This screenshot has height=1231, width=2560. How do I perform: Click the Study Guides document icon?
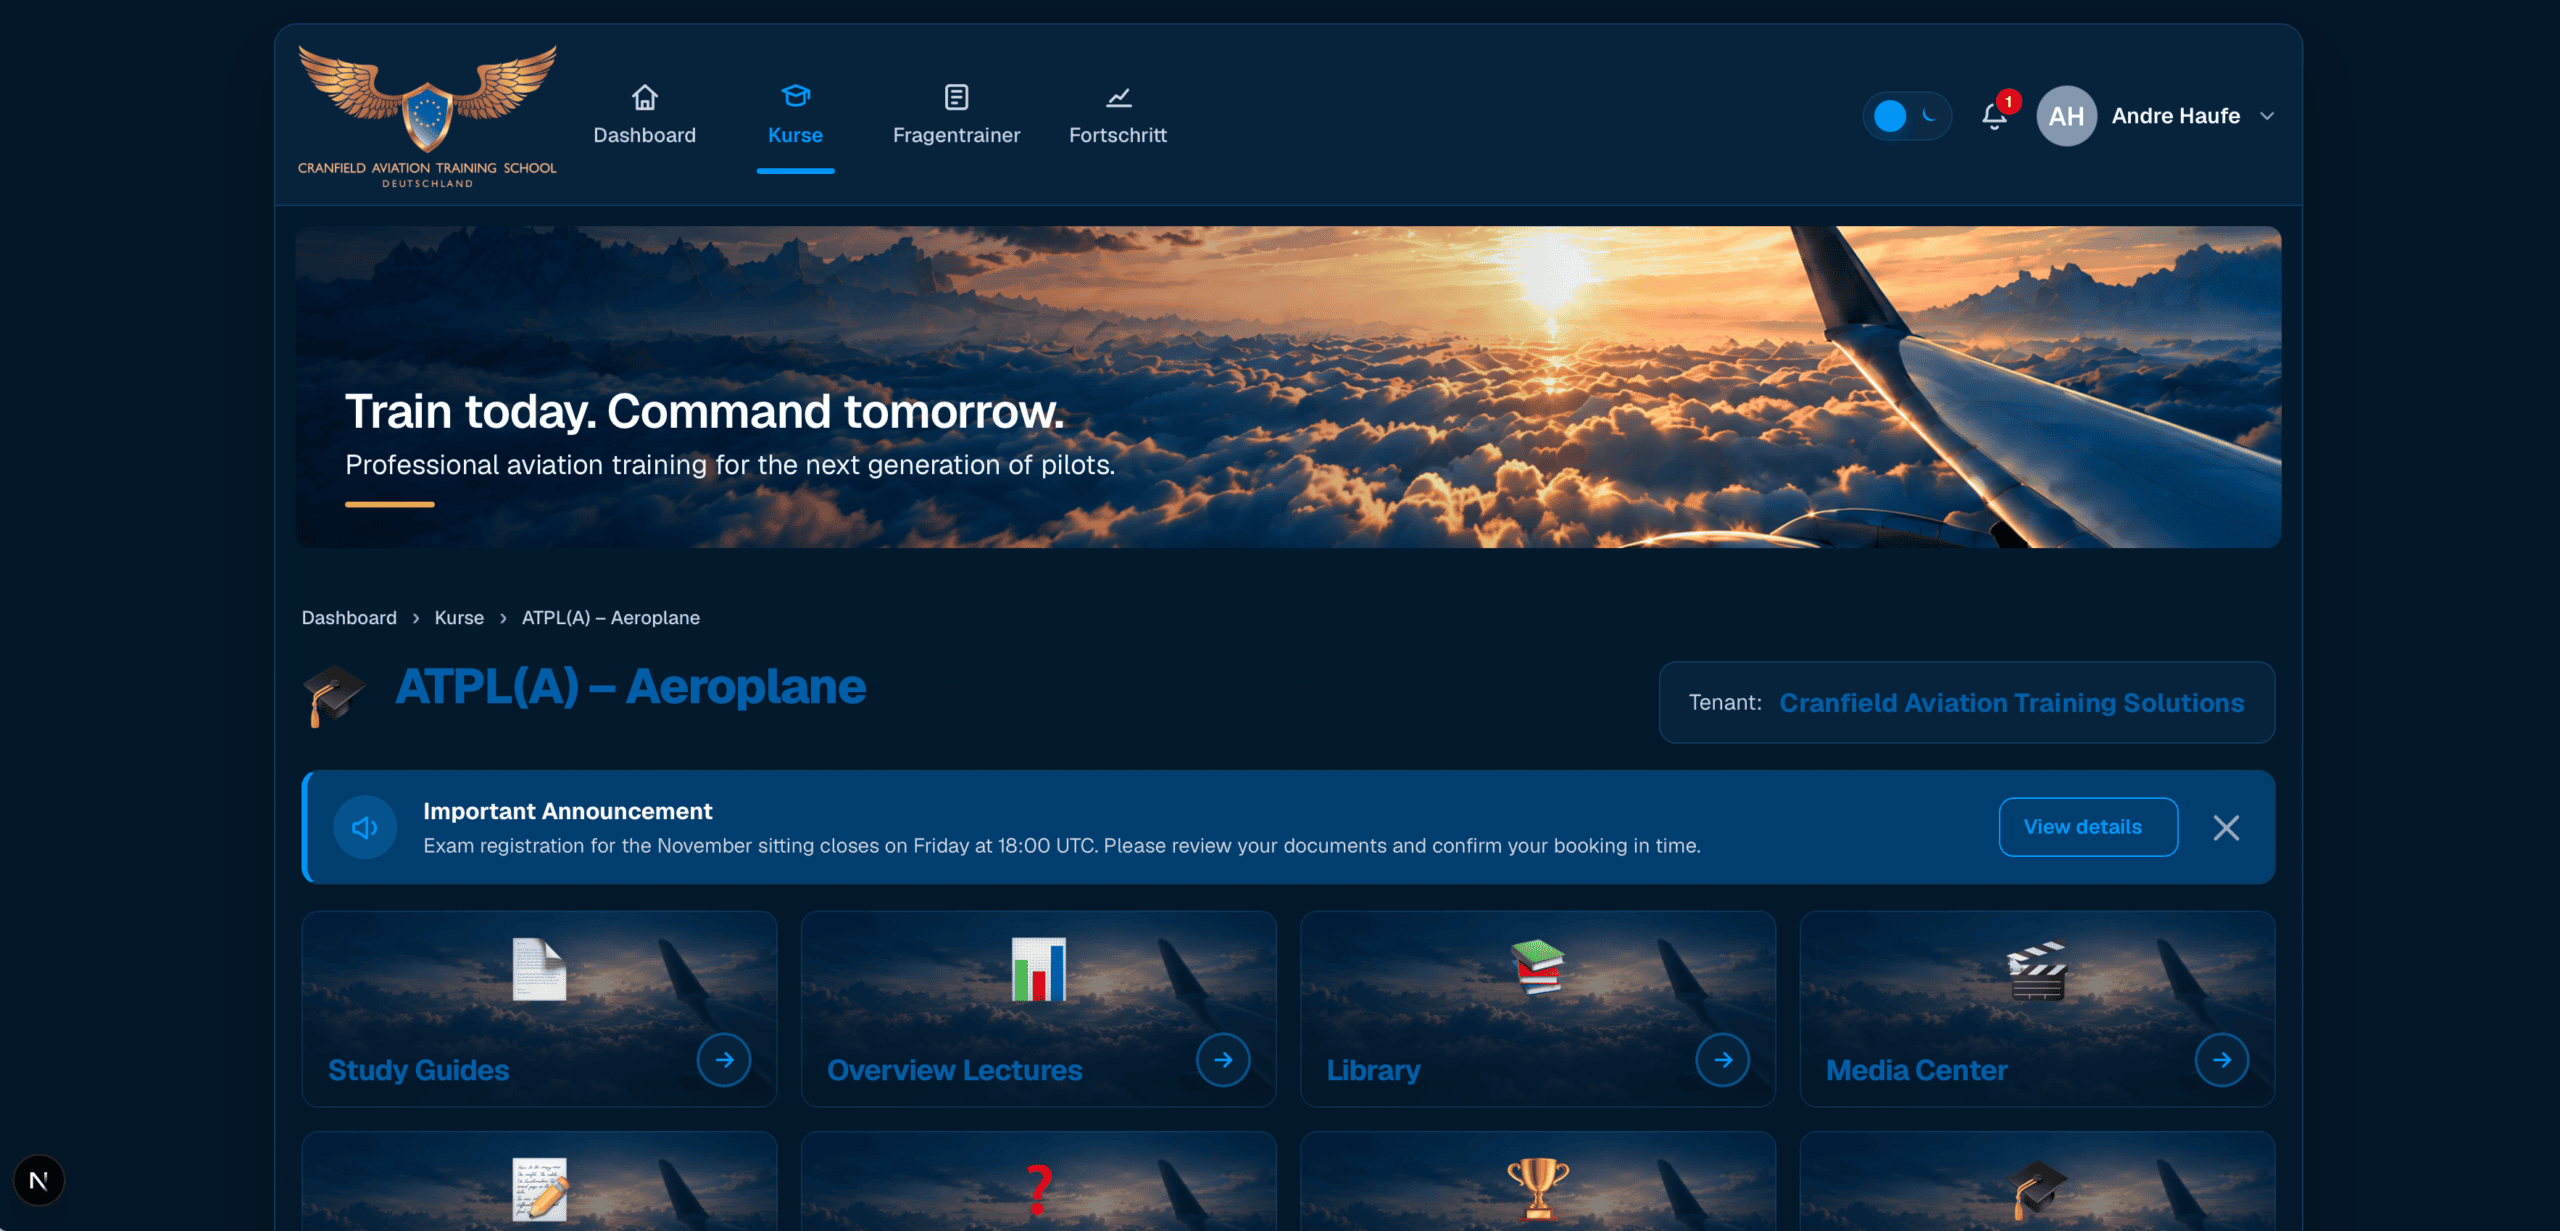pyautogui.click(x=539, y=969)
